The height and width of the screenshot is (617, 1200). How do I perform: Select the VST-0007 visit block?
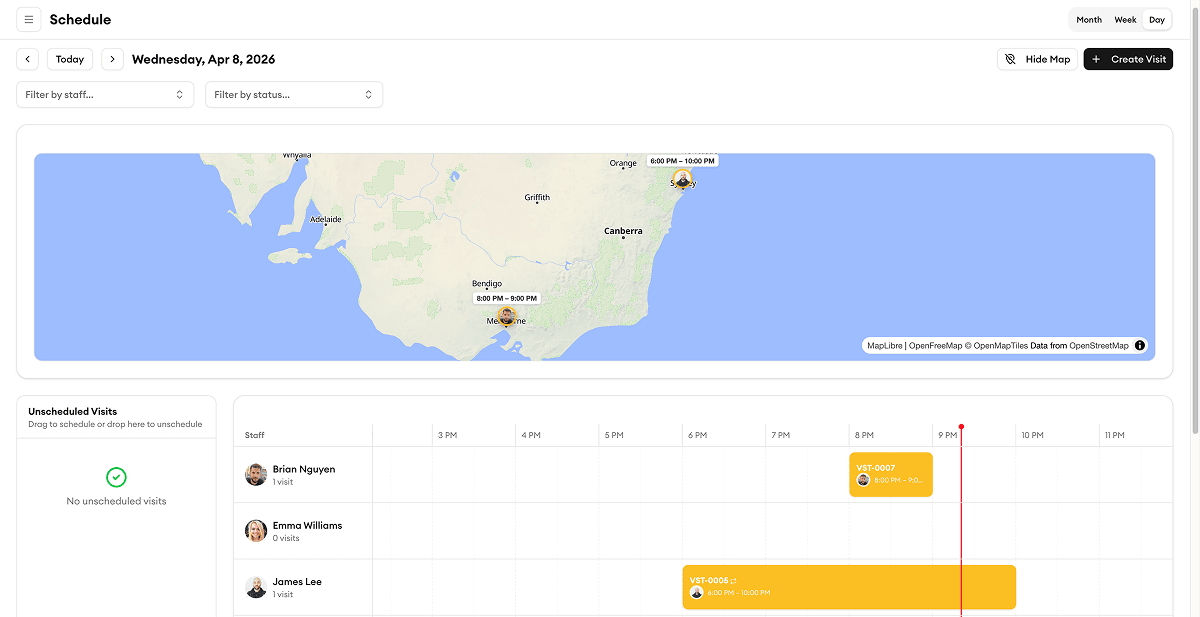890,474
